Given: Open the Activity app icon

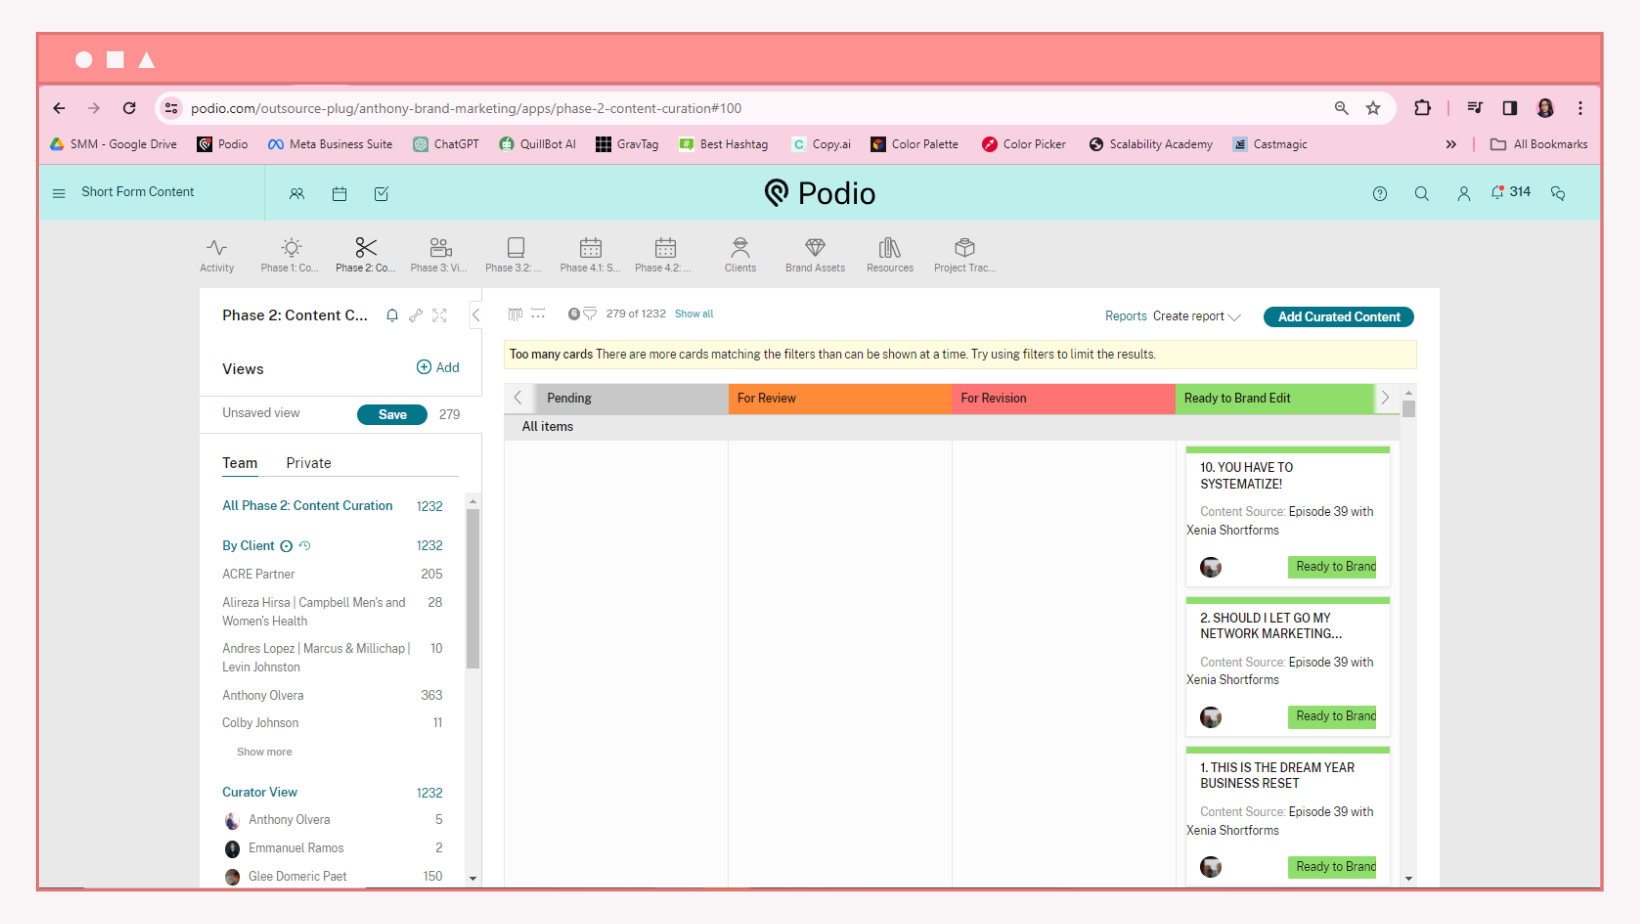Looking at the screenshot, I should (x=217, y=254).
